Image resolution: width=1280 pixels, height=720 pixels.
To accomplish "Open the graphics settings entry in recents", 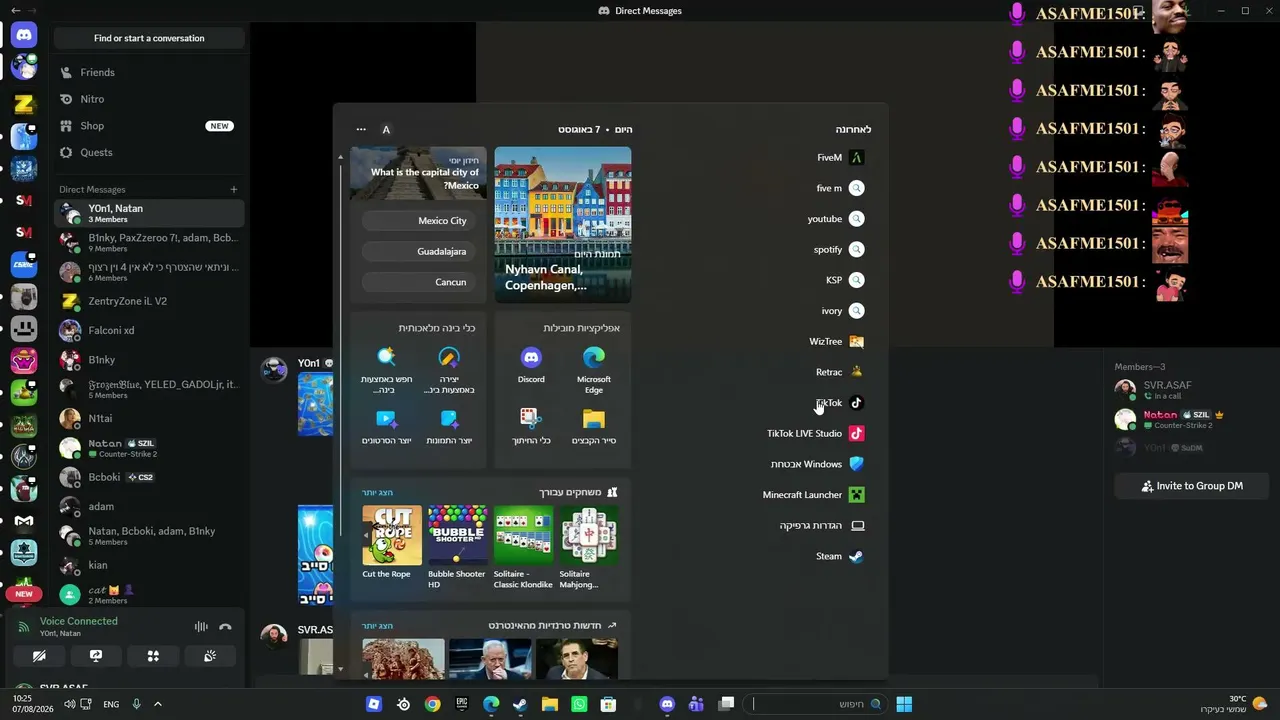I will tap(821, 526).
